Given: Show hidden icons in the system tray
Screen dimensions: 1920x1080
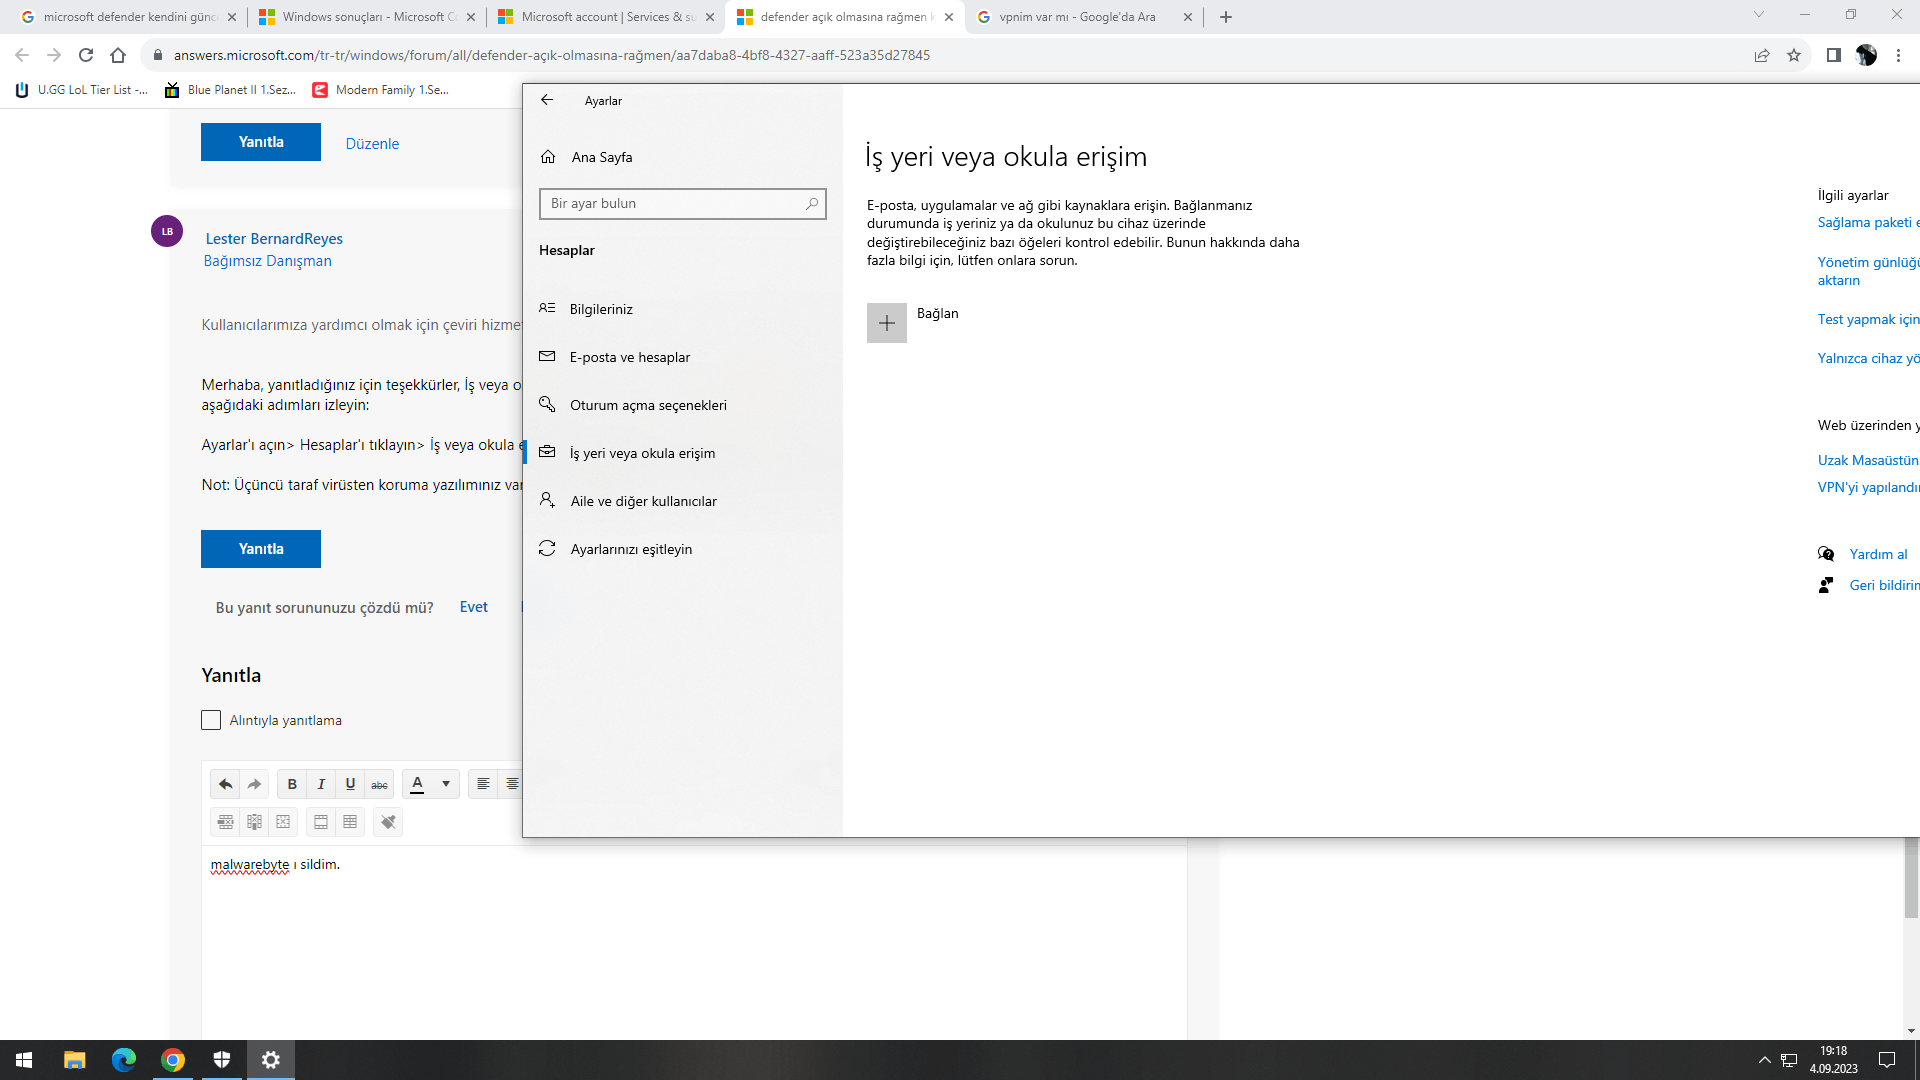Looking at the screenshot, I should (1764, 1060).
